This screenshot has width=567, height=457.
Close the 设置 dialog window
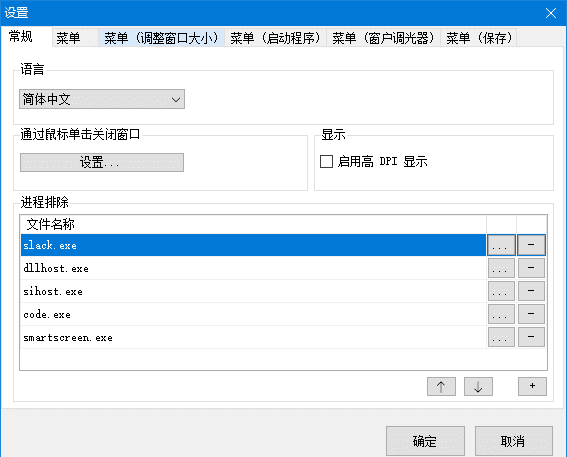click(551, 13)
